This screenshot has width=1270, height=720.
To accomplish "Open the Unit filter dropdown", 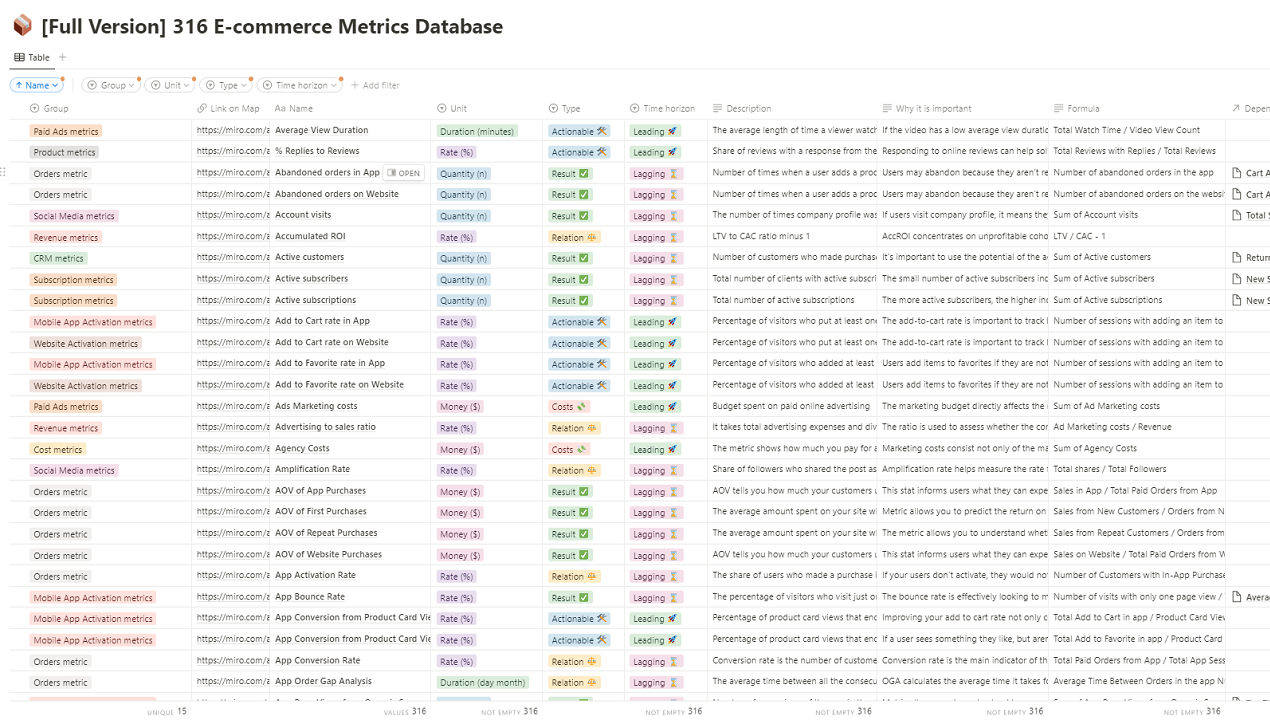I will (x=169, y=85).
